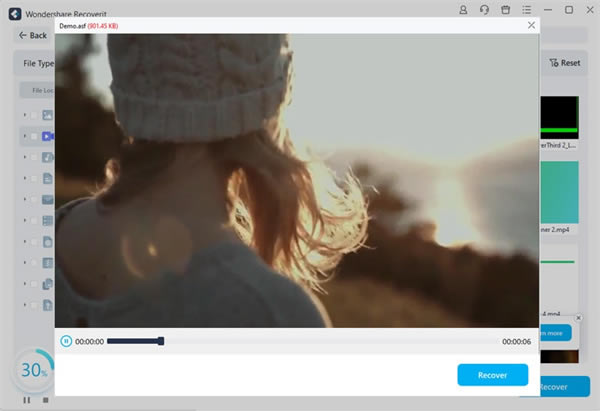The width and height of the screenshot is (600, 411).
Task: Expand the multi-page files category tree arrow
Action: [x=25, y=284]
